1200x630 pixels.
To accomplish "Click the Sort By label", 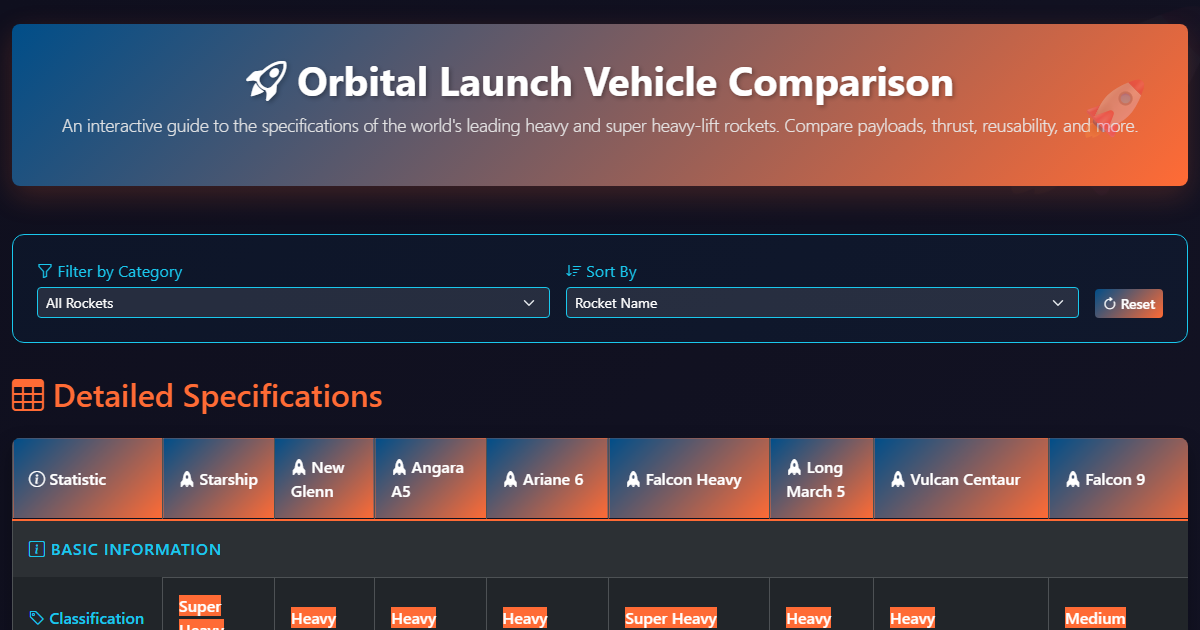I will 611,271.
